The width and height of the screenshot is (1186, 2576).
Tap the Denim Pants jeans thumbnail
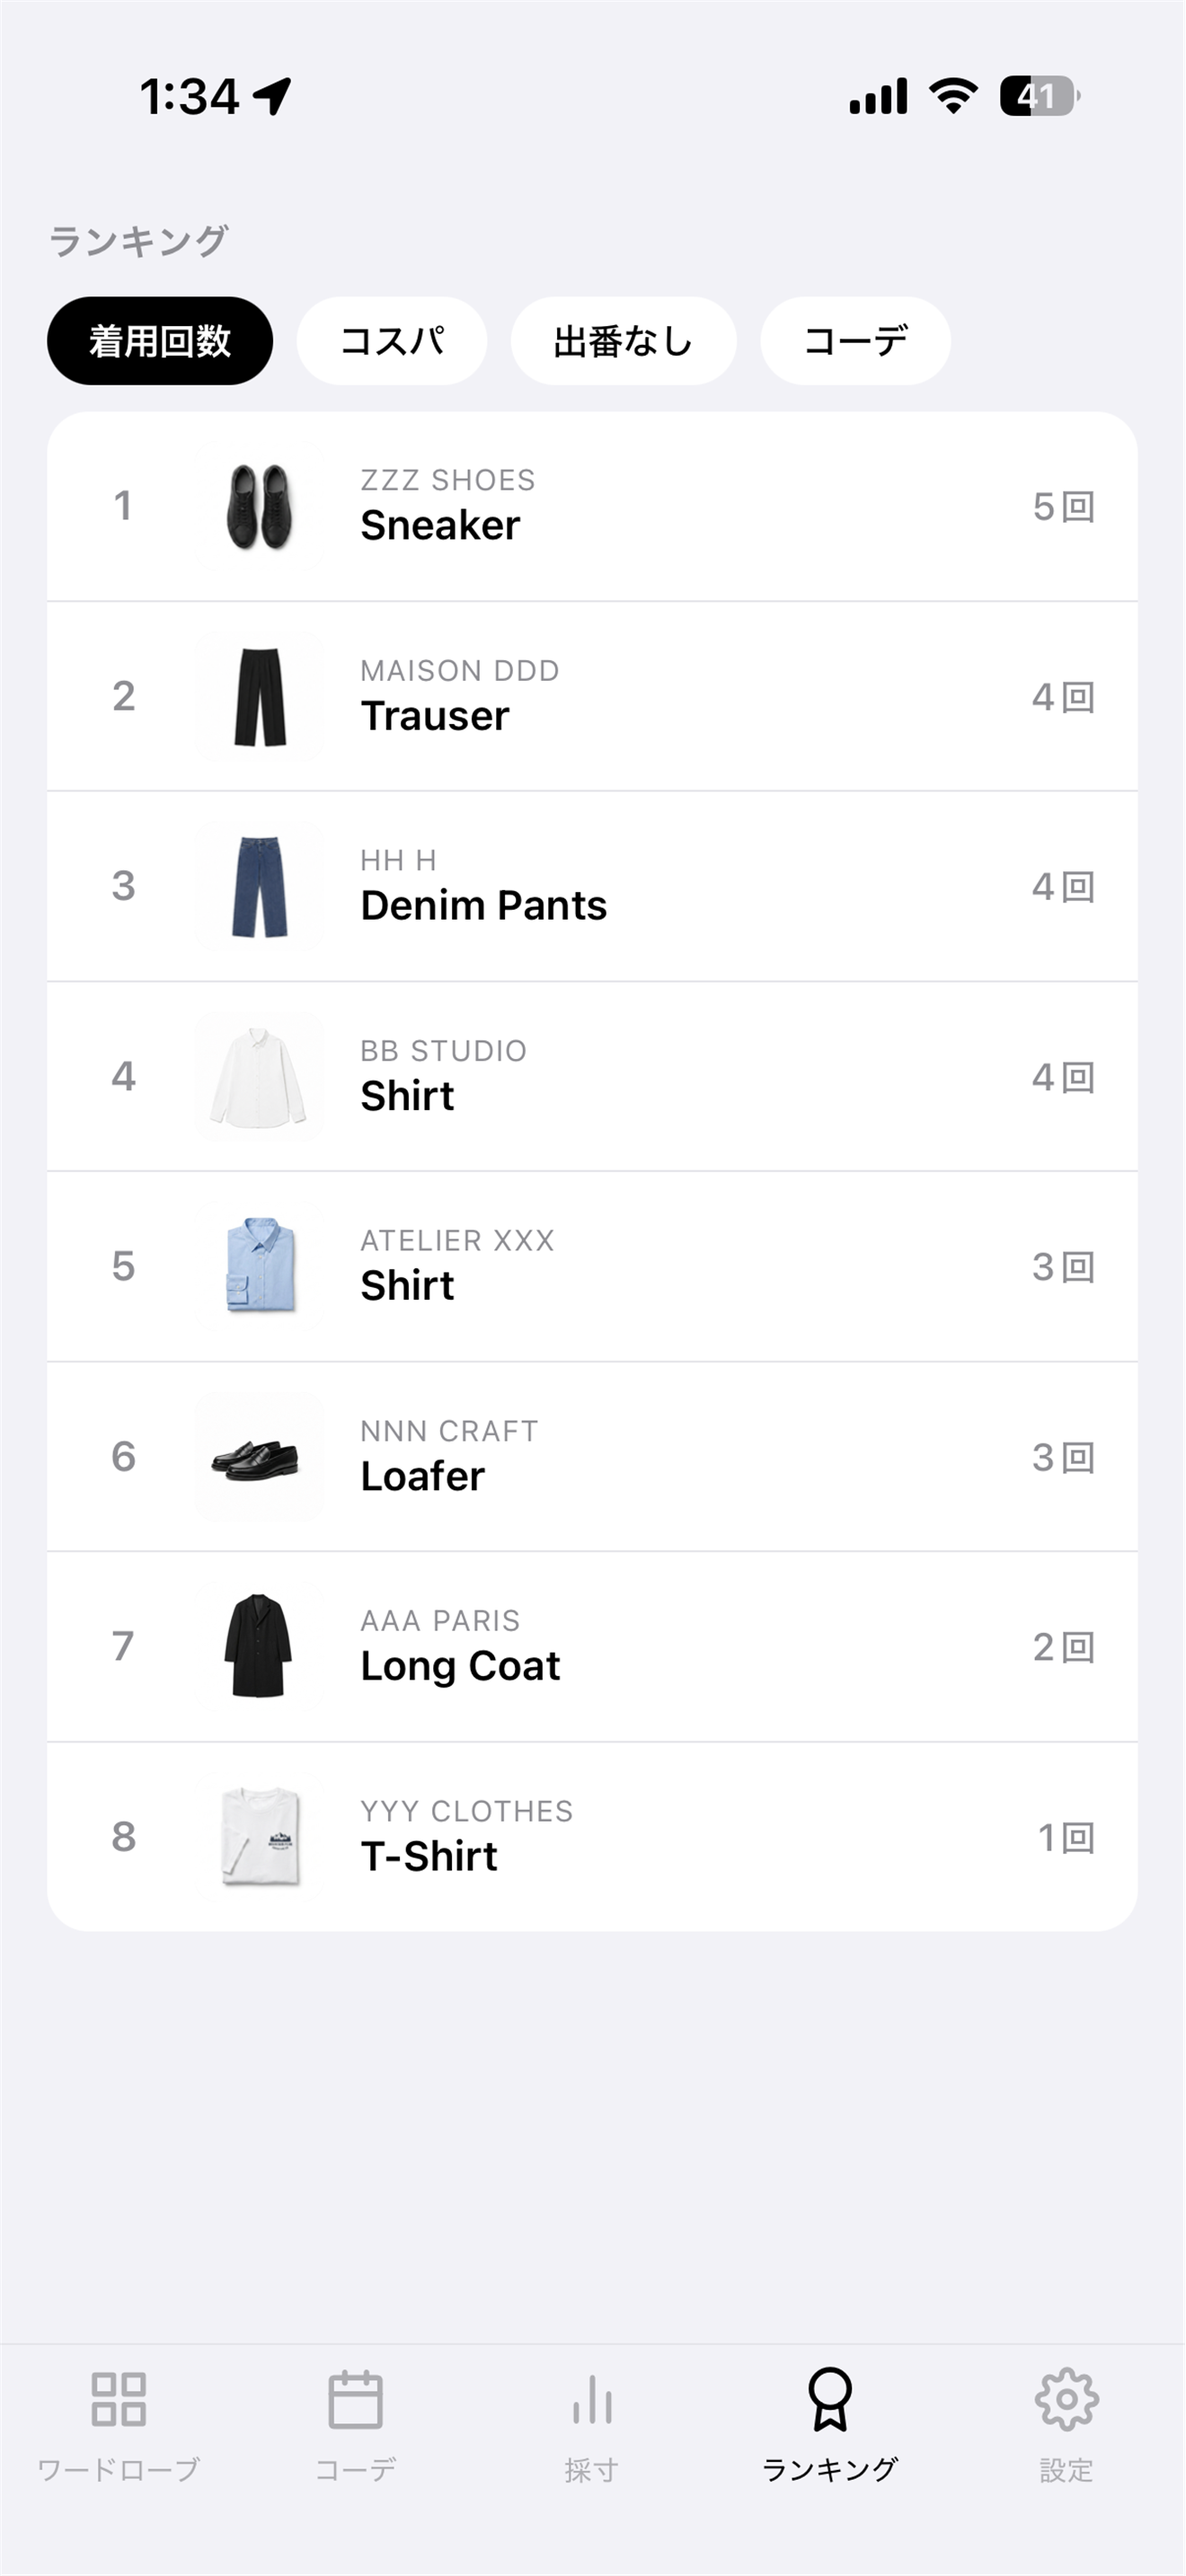pos(260,886)
